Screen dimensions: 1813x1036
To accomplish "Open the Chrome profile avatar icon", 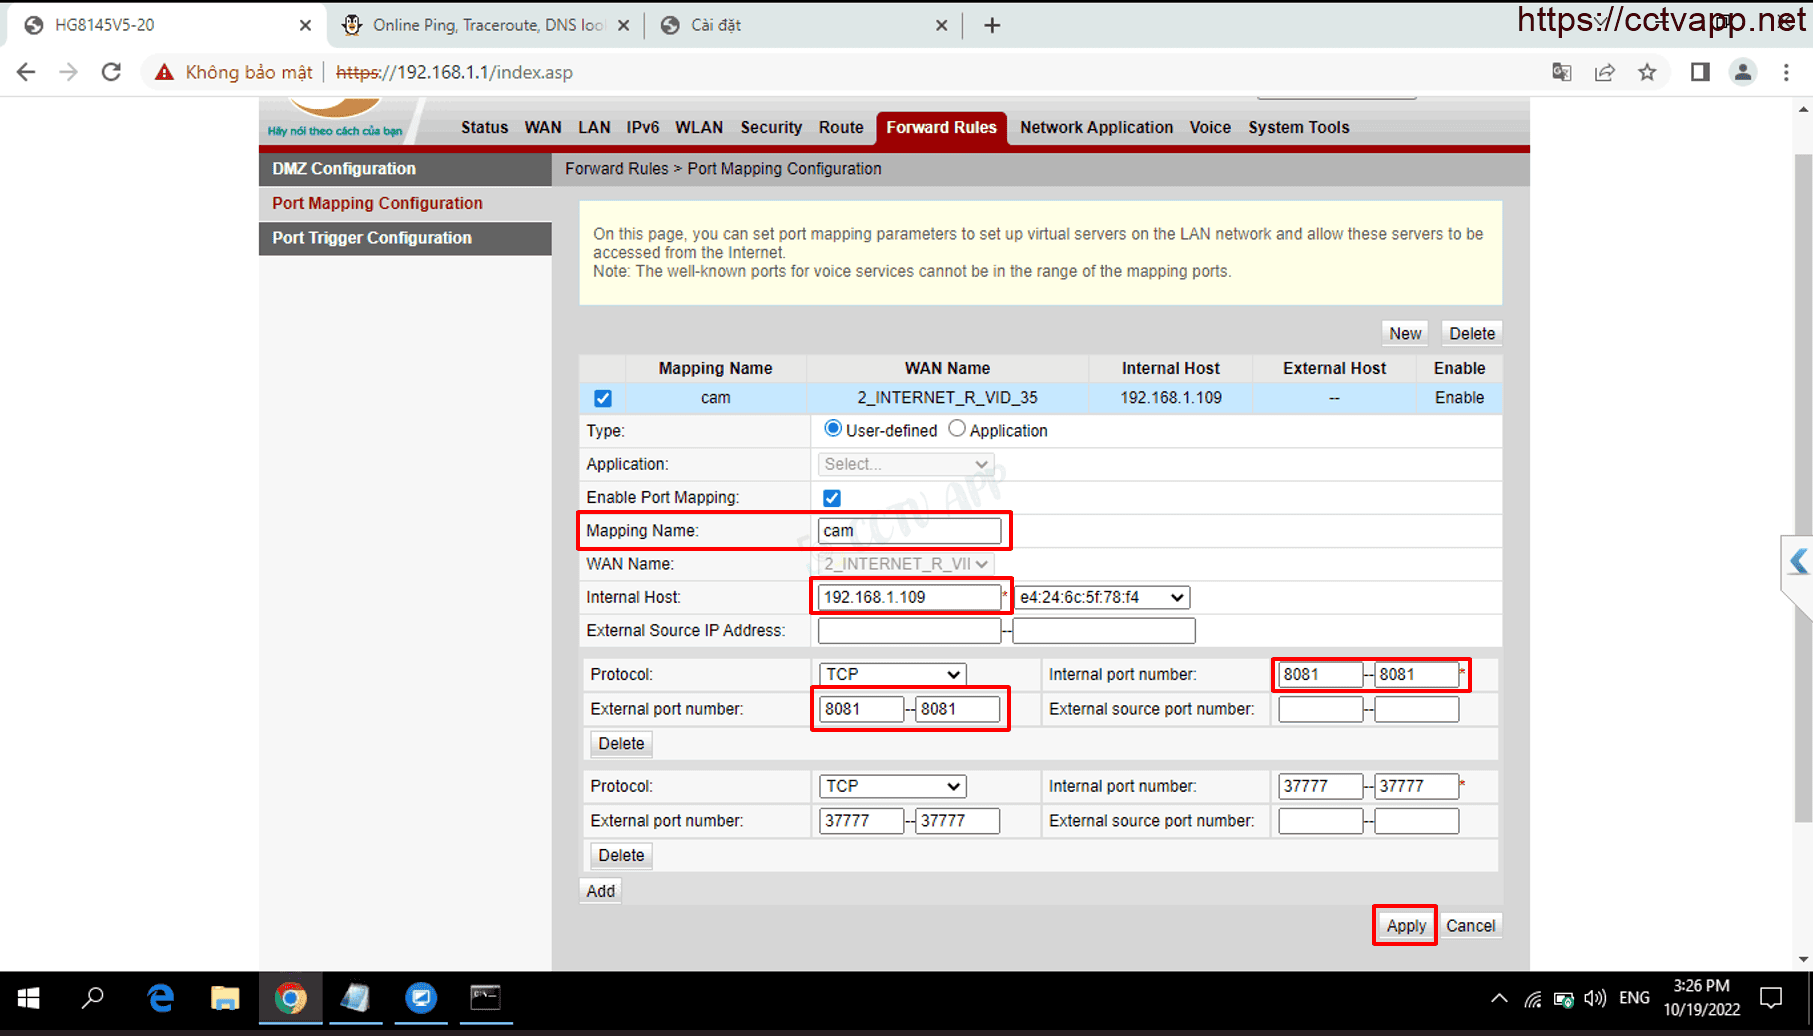I will click(1742, 72).
